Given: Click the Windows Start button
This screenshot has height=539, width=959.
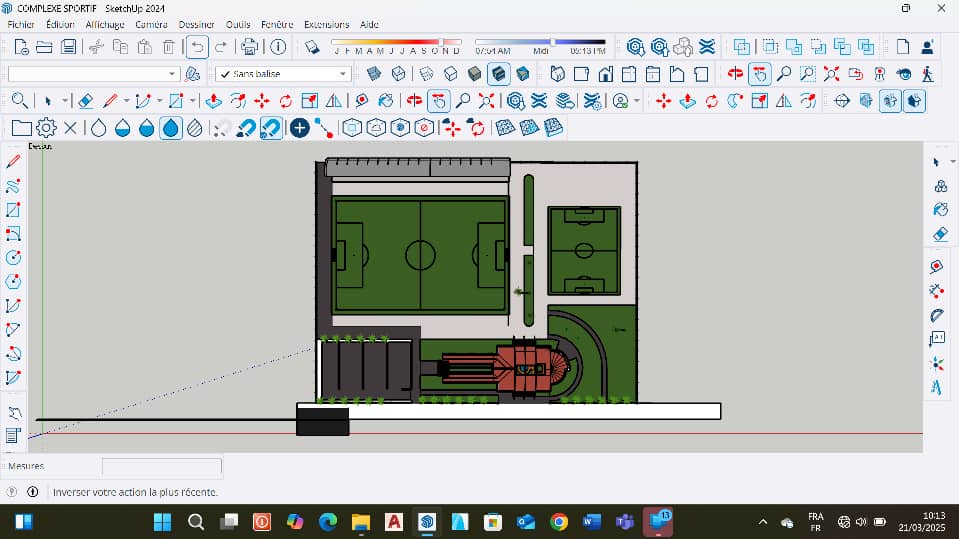Looking at the screenshot, I should coord(165,521).
